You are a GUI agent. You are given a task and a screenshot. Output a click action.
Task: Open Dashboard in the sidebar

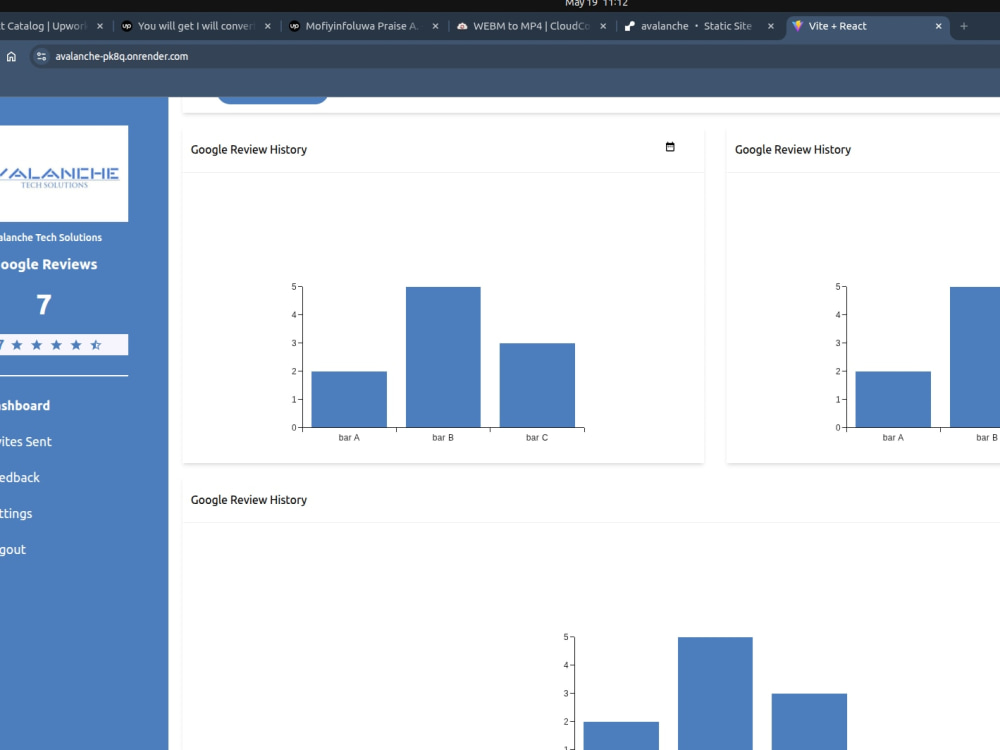click(25, 406)
